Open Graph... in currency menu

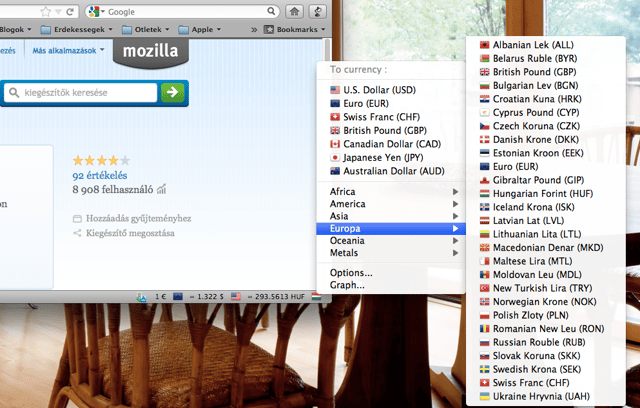(x=391, y=285)
